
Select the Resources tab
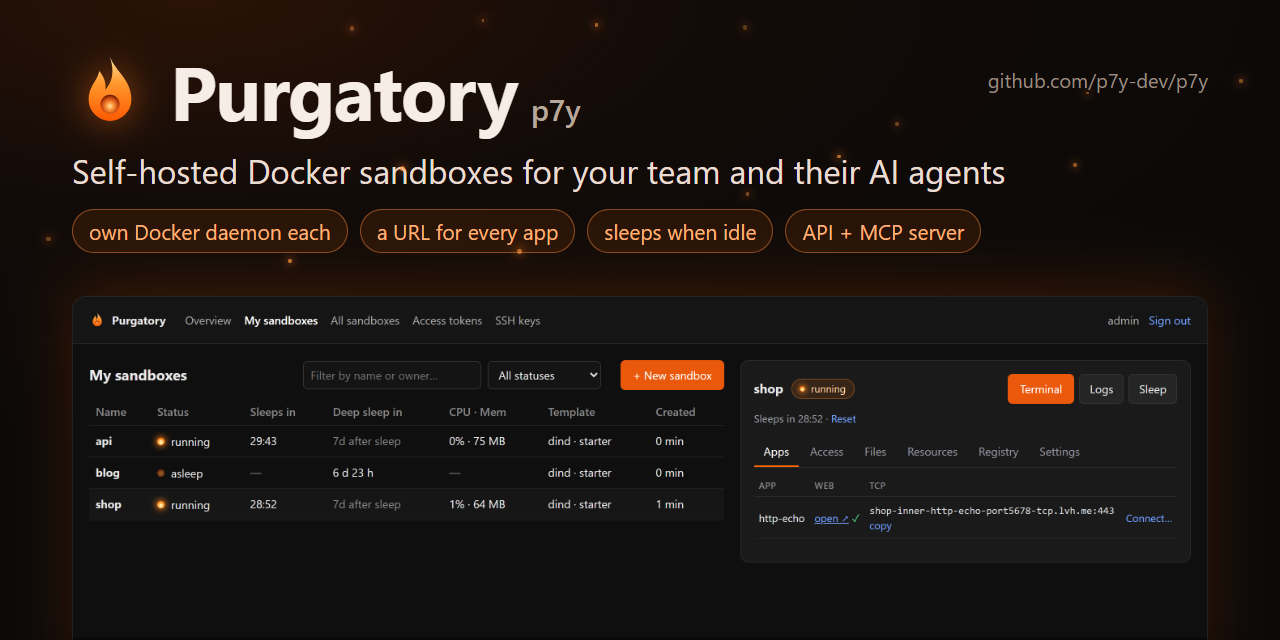(932, 452)
